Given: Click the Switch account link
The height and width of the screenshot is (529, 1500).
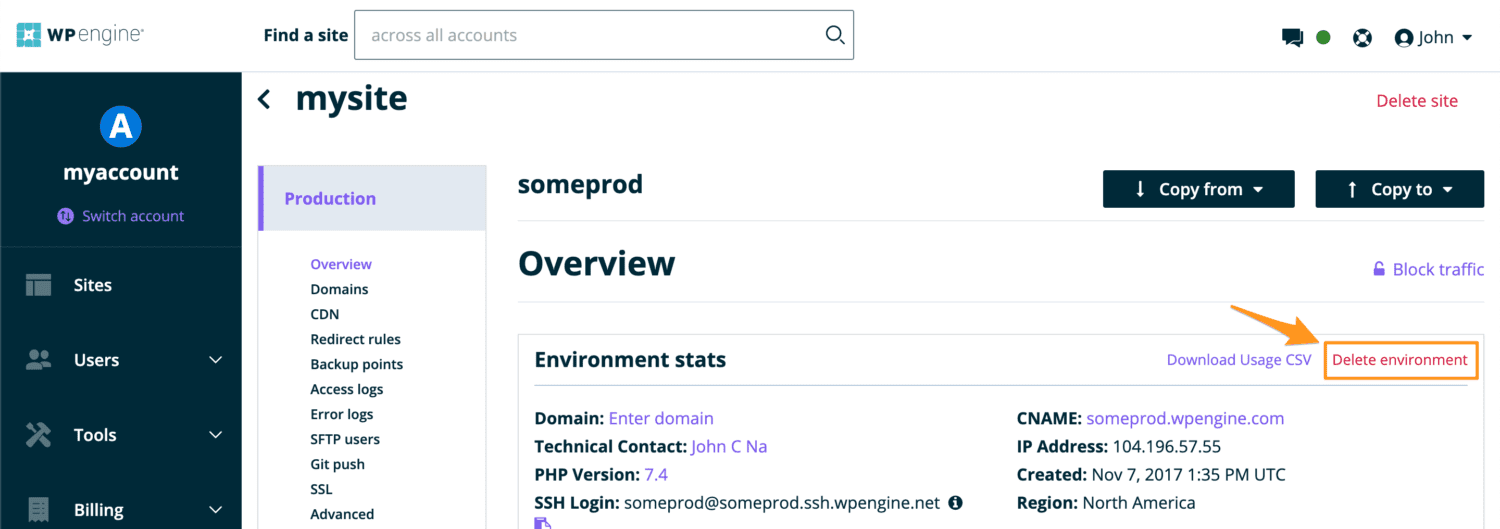Looking at the screenshot, I should click(132, 216).
